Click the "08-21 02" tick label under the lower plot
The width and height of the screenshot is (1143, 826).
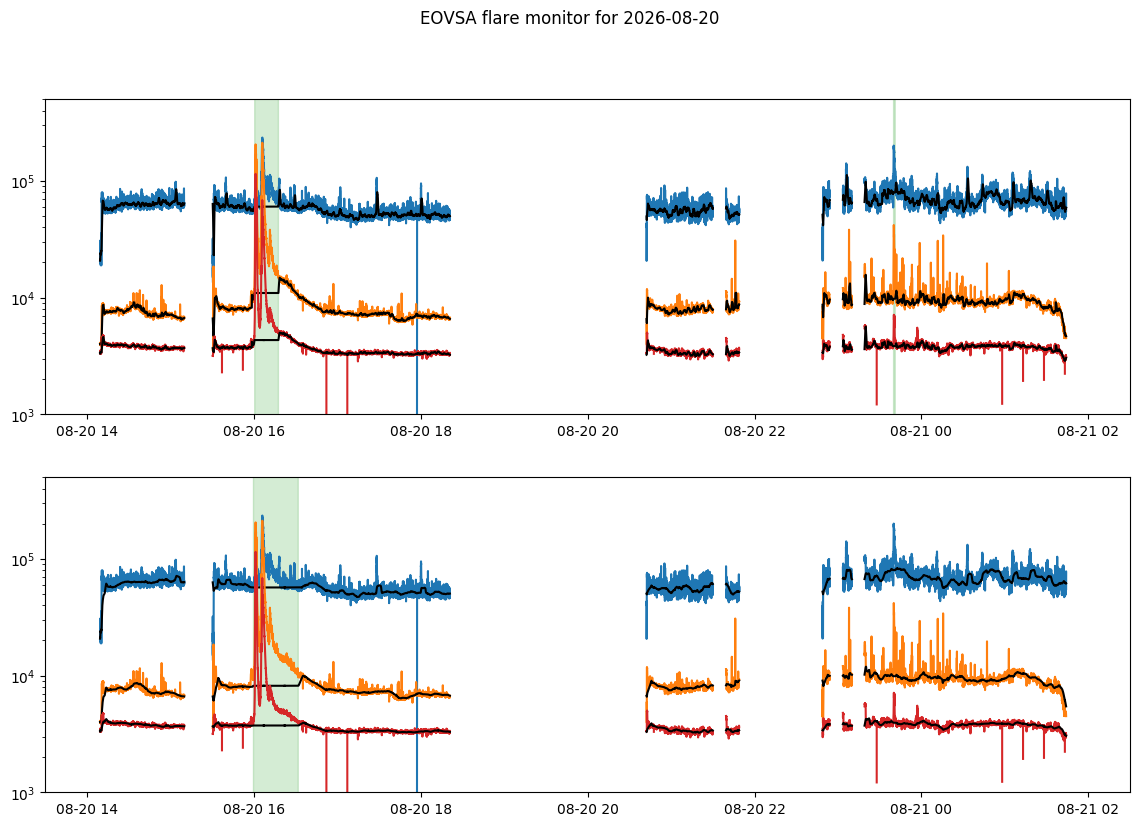tap(1088, 809)
